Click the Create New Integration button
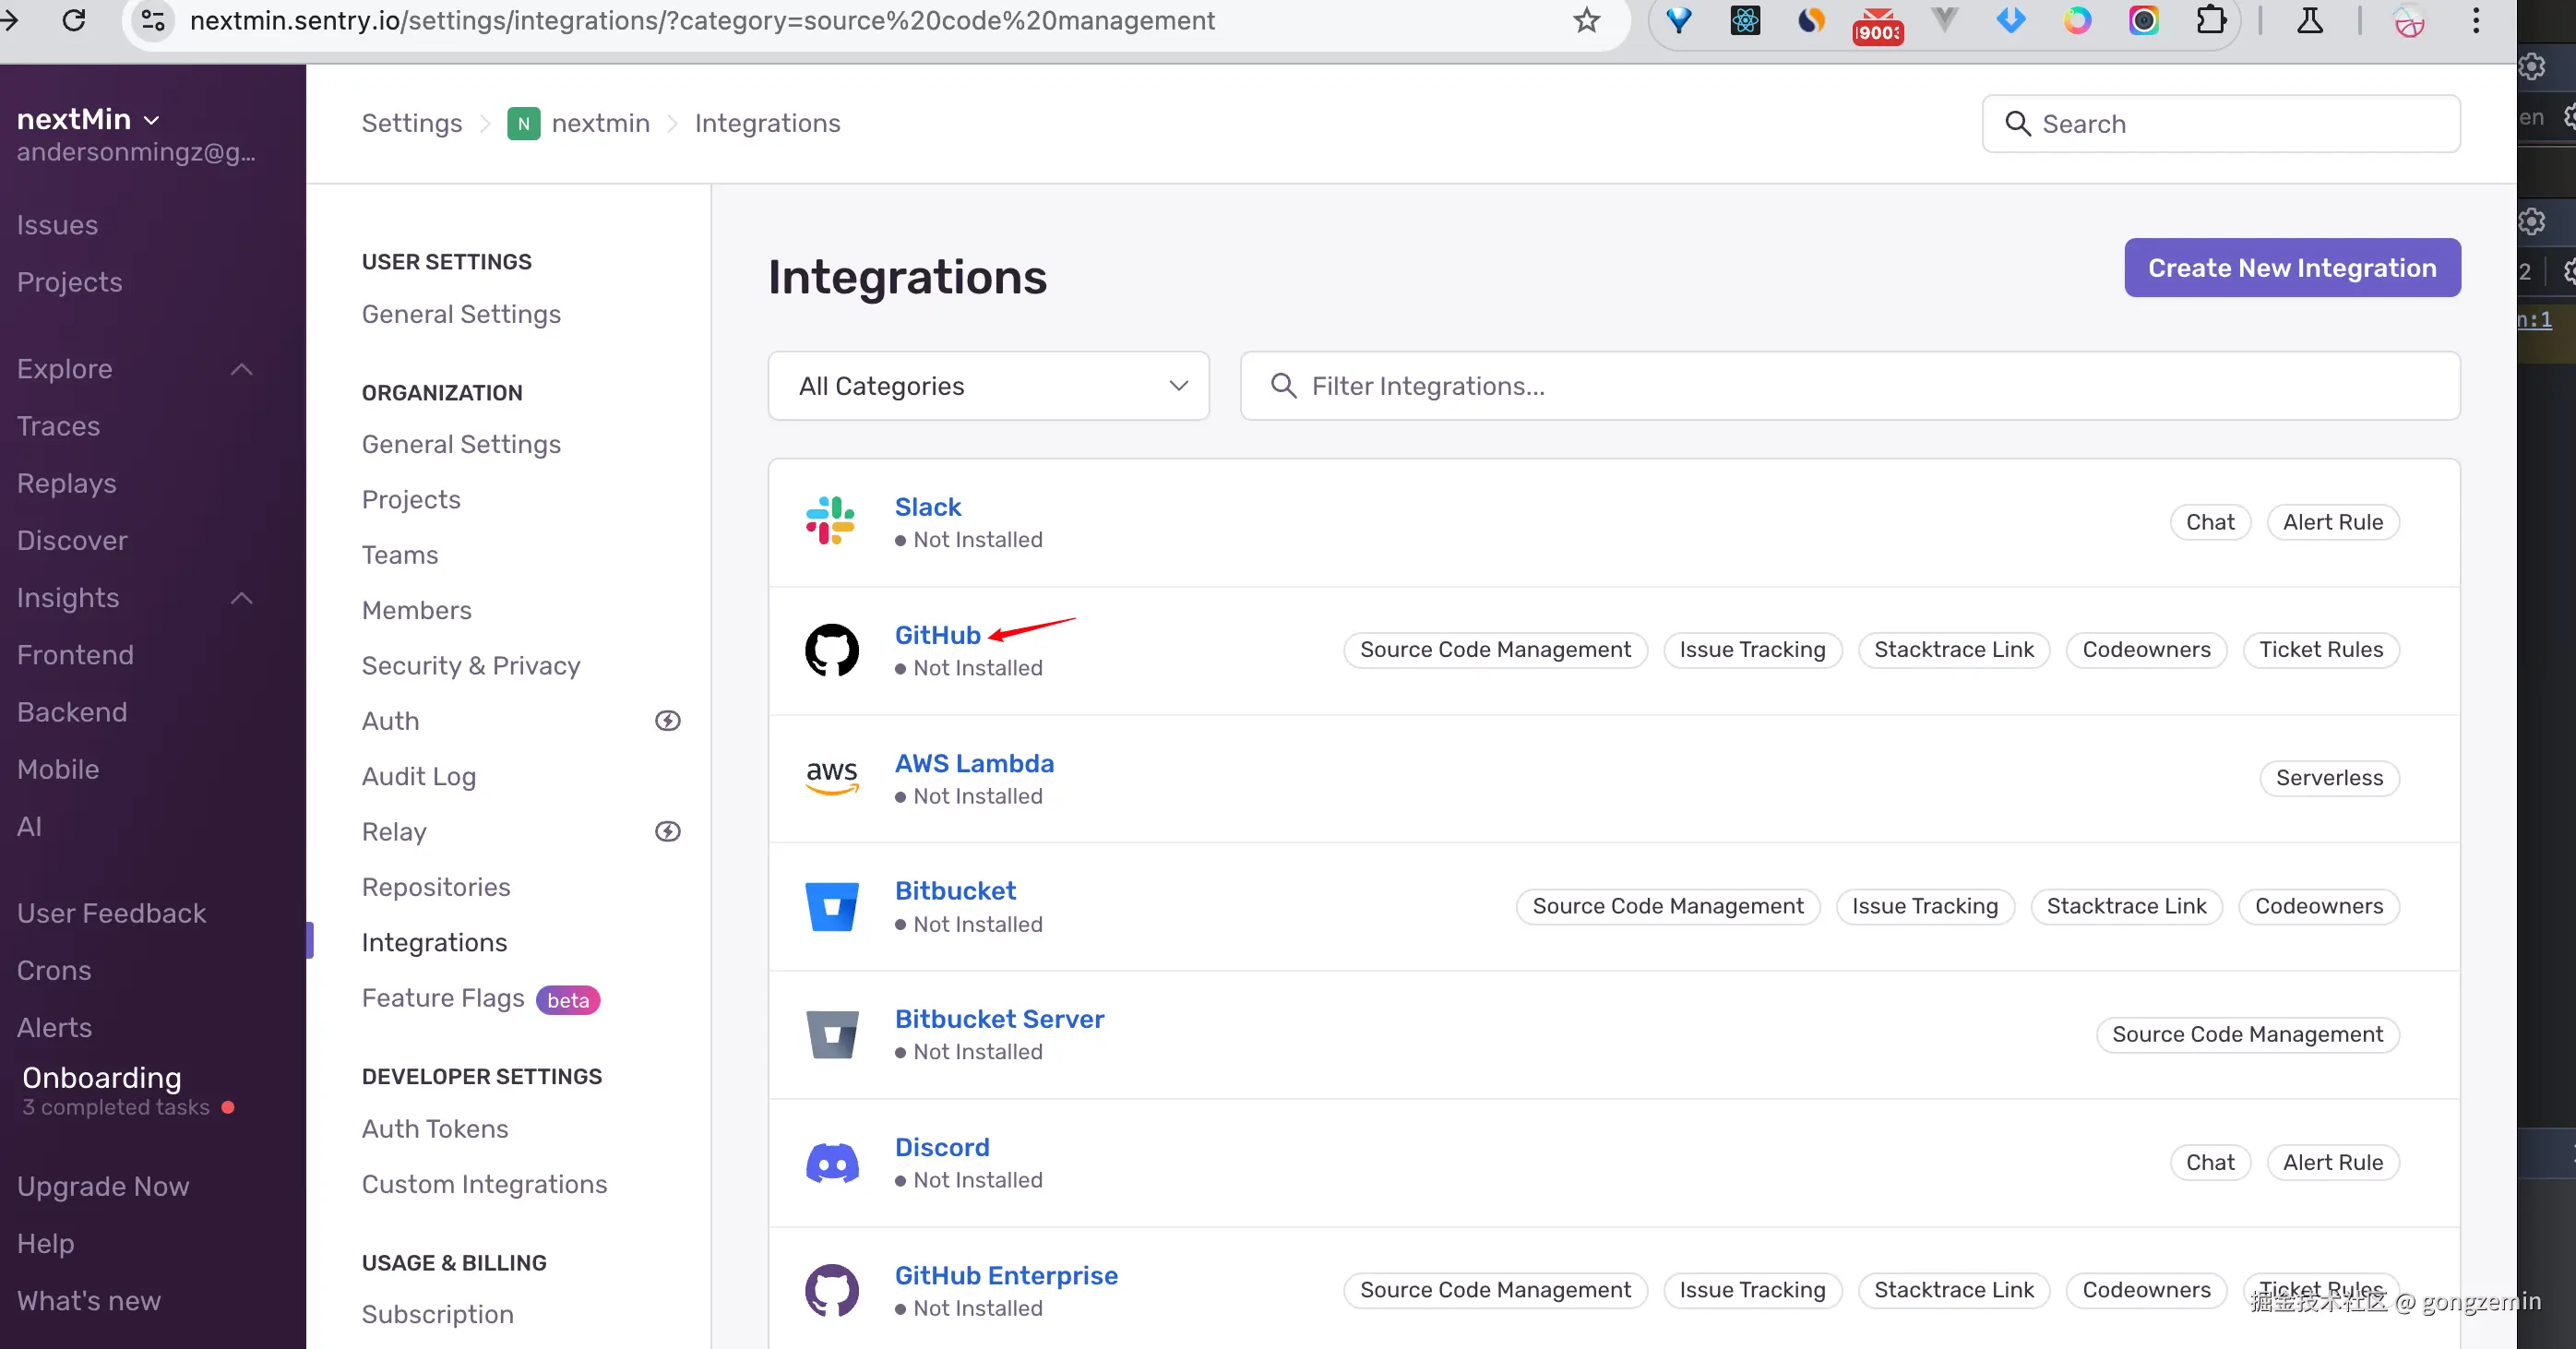The height and width of the screenshot is (1349, 2576). (x=2291, y=268)
